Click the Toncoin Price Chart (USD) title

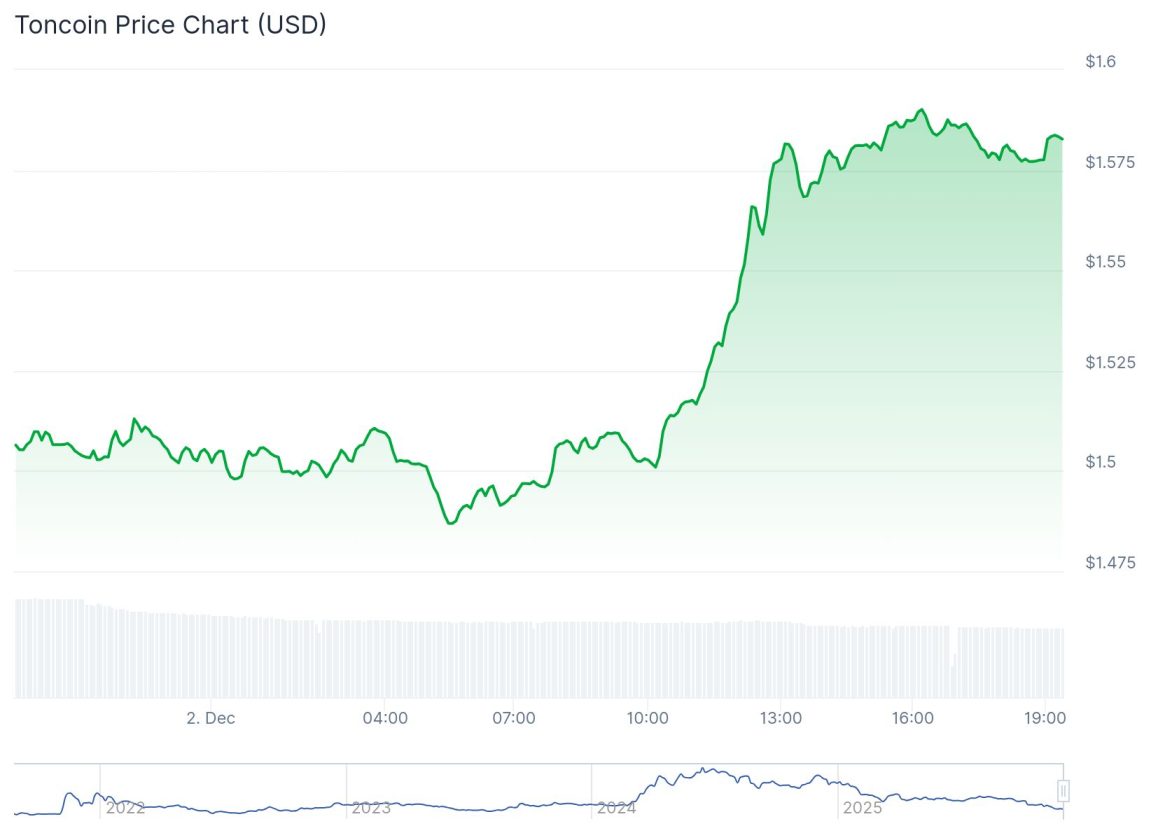(x=170, y=26)
